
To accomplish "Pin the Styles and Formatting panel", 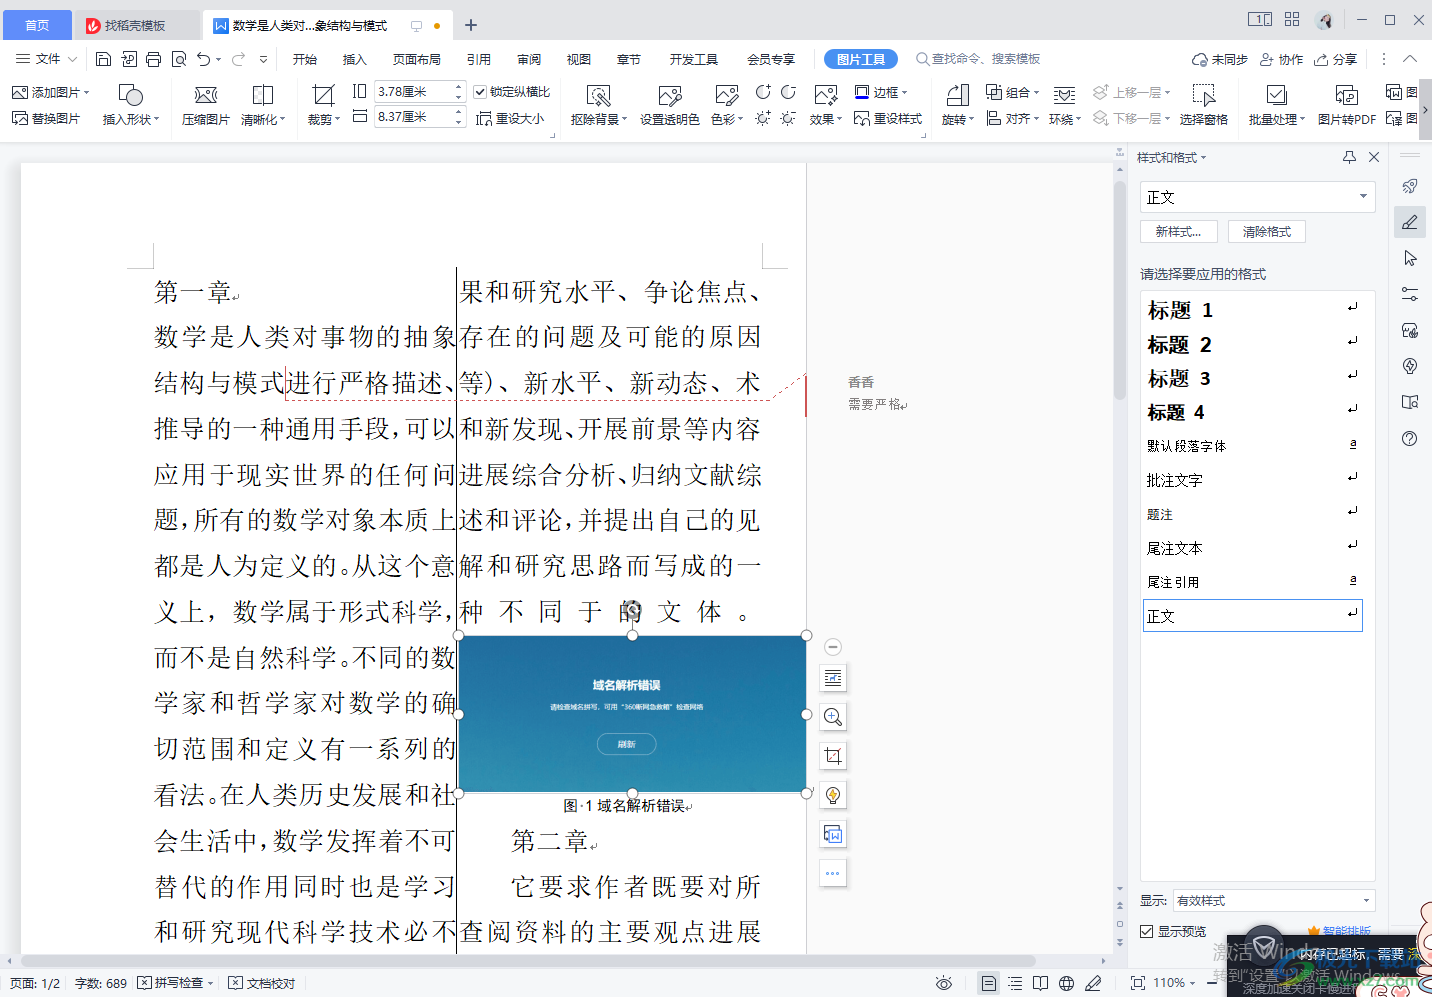I will (1349, 157).
